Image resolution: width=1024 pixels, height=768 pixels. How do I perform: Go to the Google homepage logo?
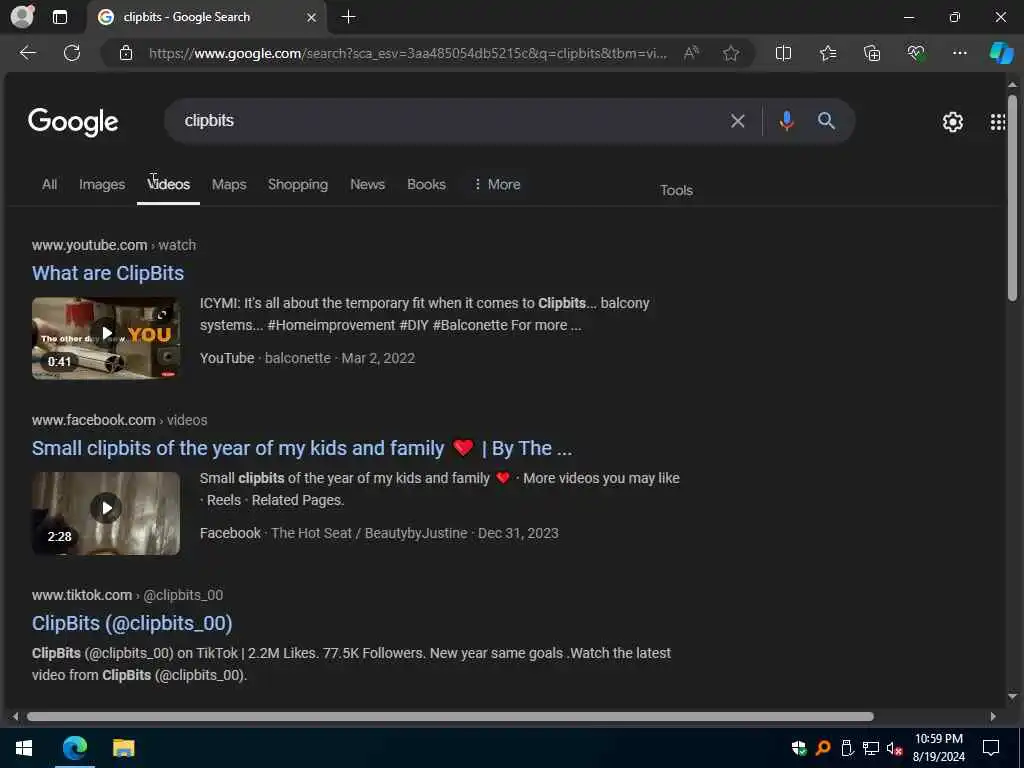point(73,121)
